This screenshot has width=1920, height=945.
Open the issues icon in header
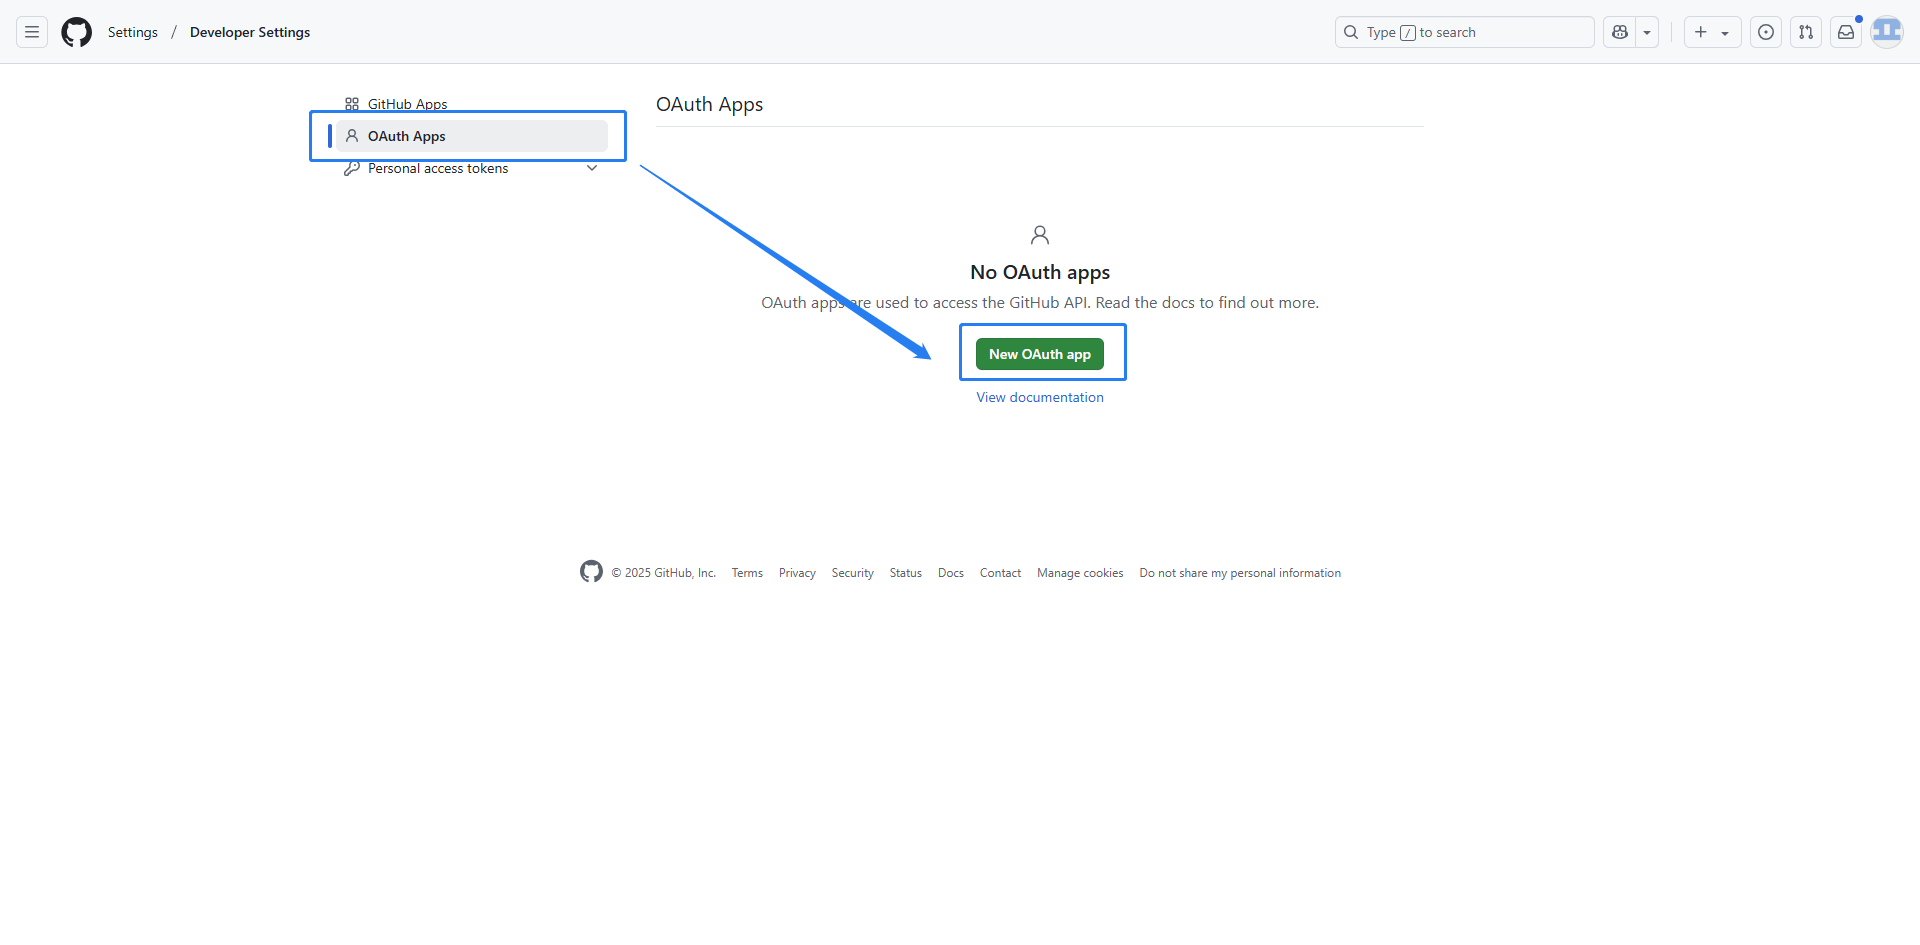click(1766, 32)
